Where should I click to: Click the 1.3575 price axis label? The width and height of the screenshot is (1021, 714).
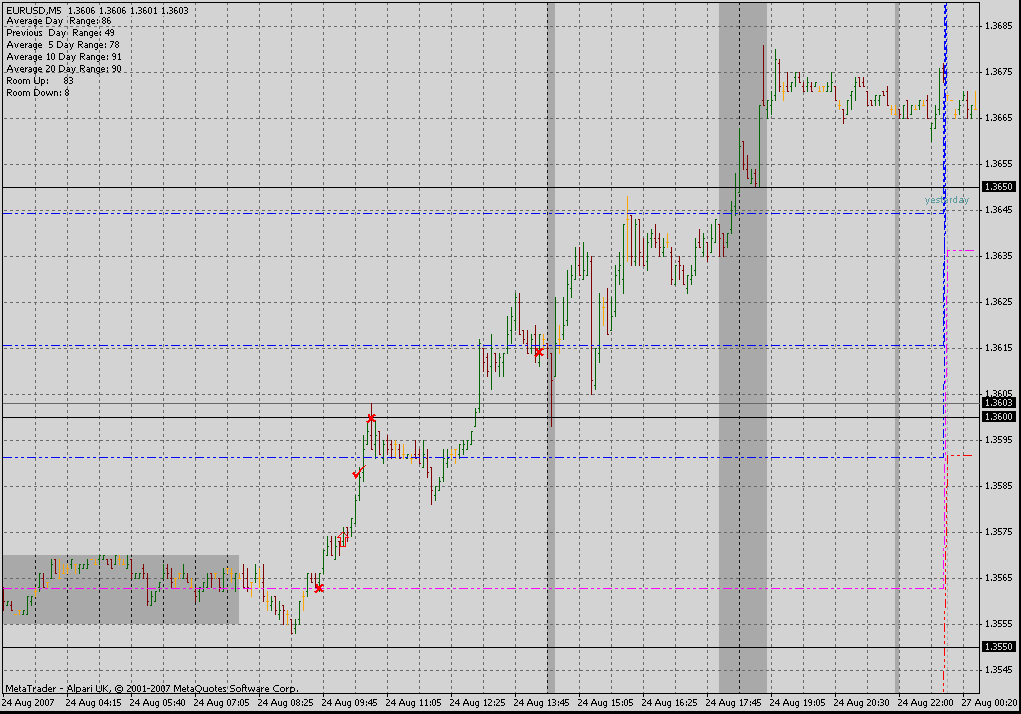point(998,532)
